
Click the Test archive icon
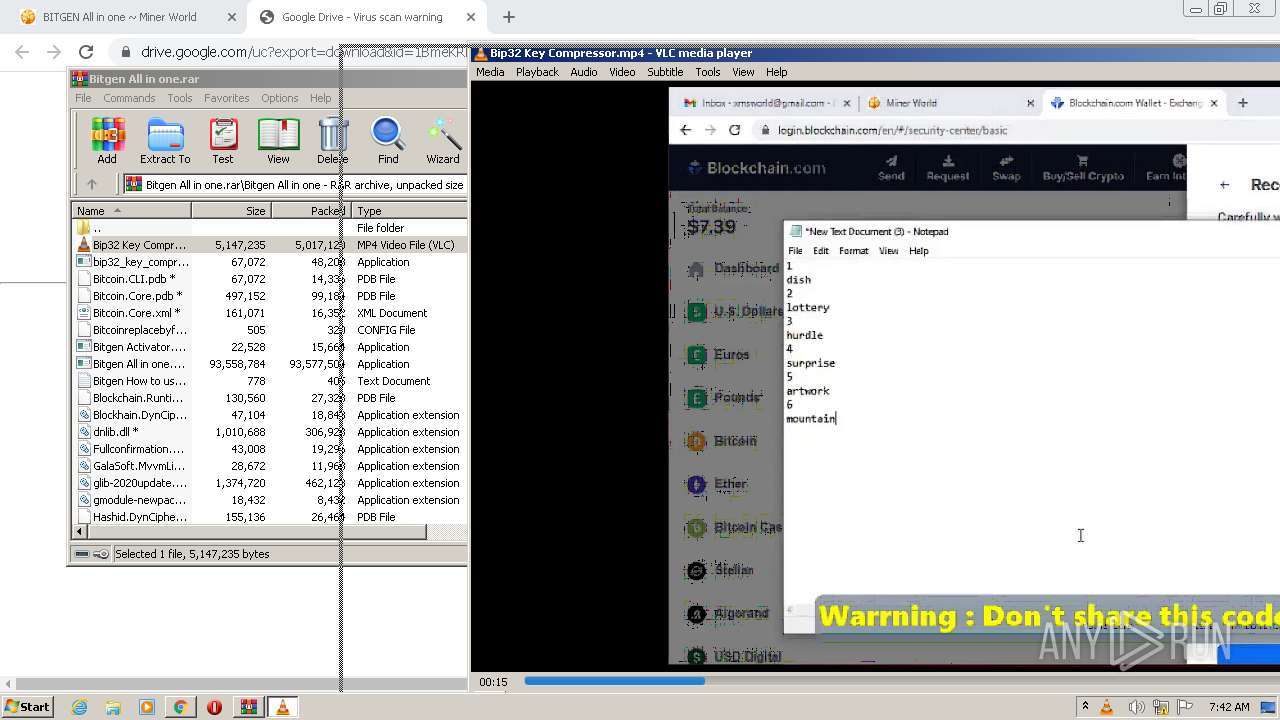coord(223,141)
